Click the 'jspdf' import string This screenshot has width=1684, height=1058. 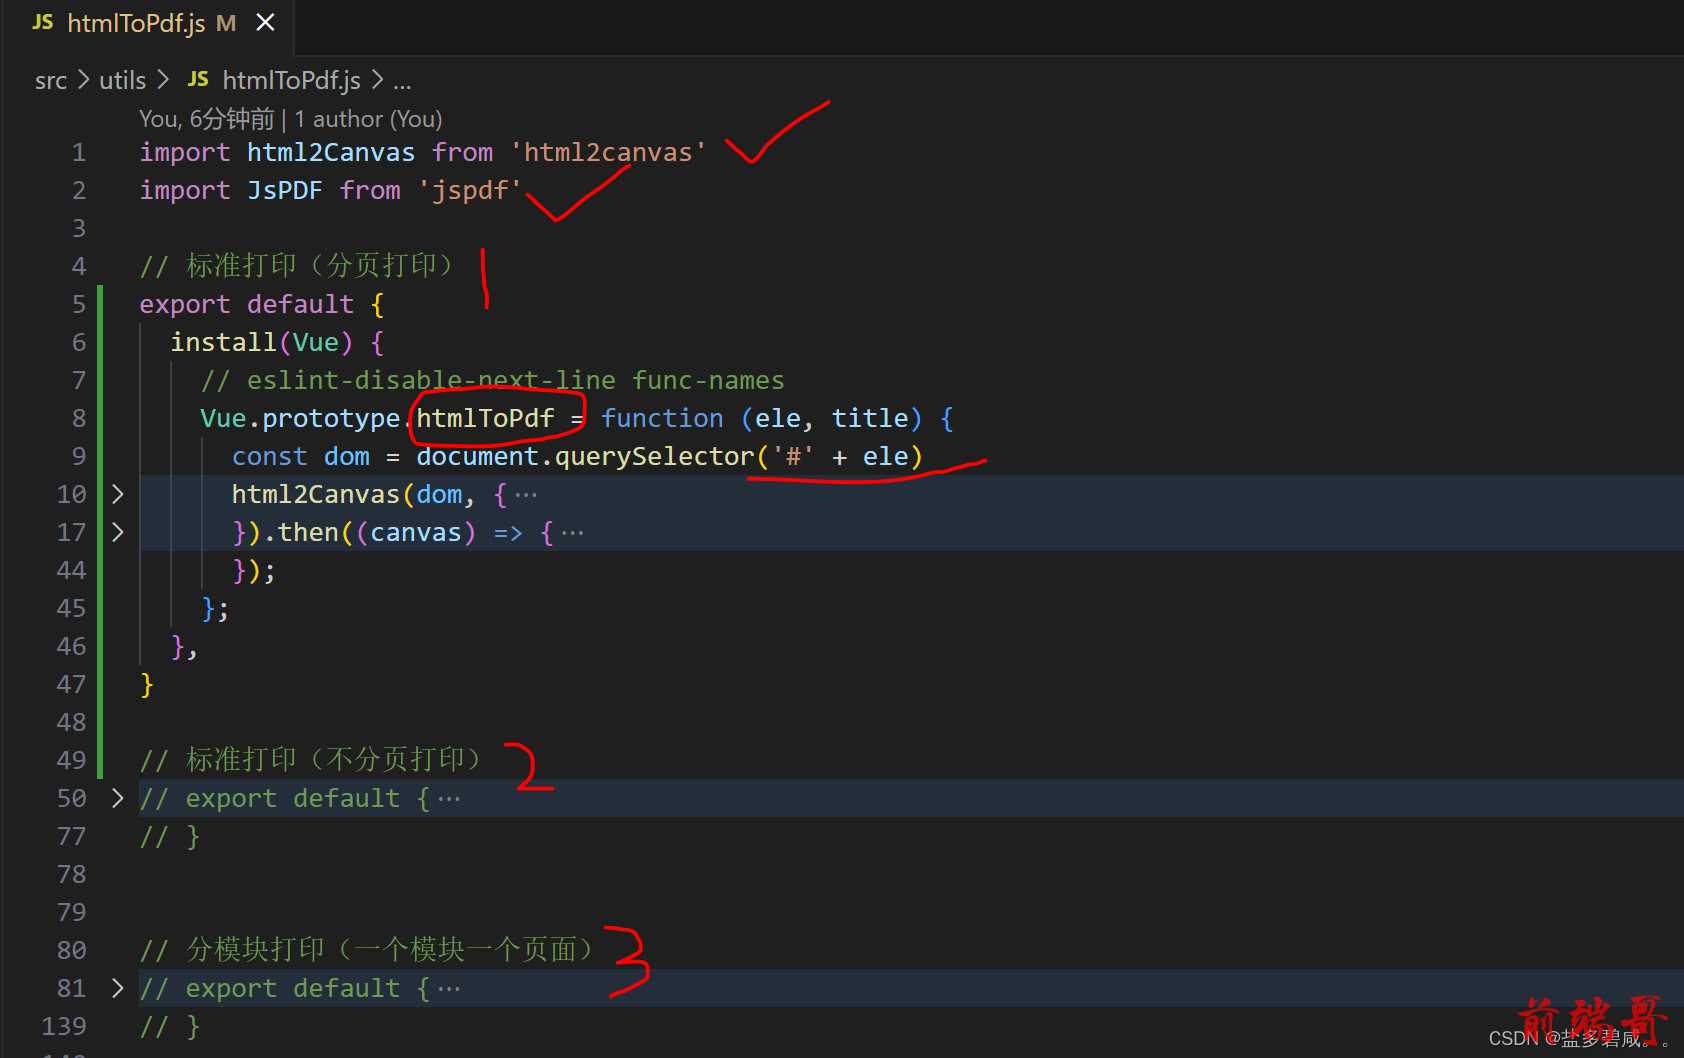click(470, 191)
